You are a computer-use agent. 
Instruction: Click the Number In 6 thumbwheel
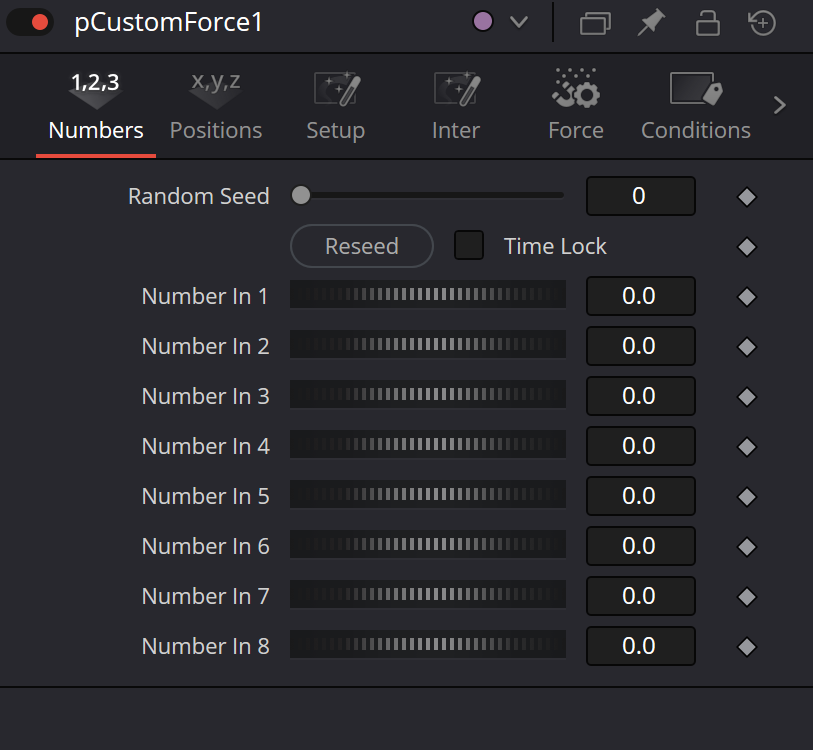(428, 545)
